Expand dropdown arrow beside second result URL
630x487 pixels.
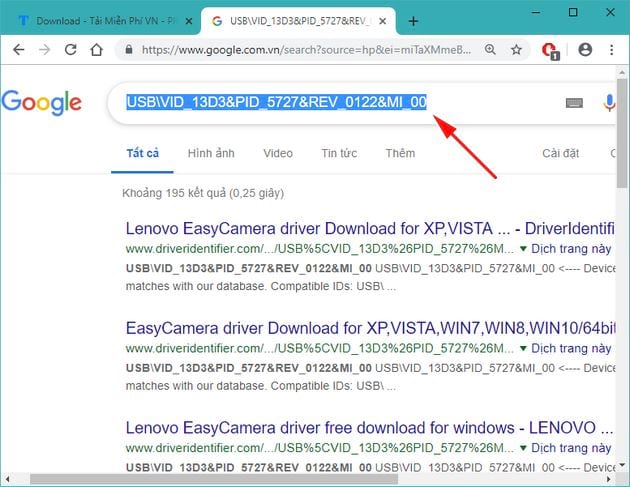(523, 348)
